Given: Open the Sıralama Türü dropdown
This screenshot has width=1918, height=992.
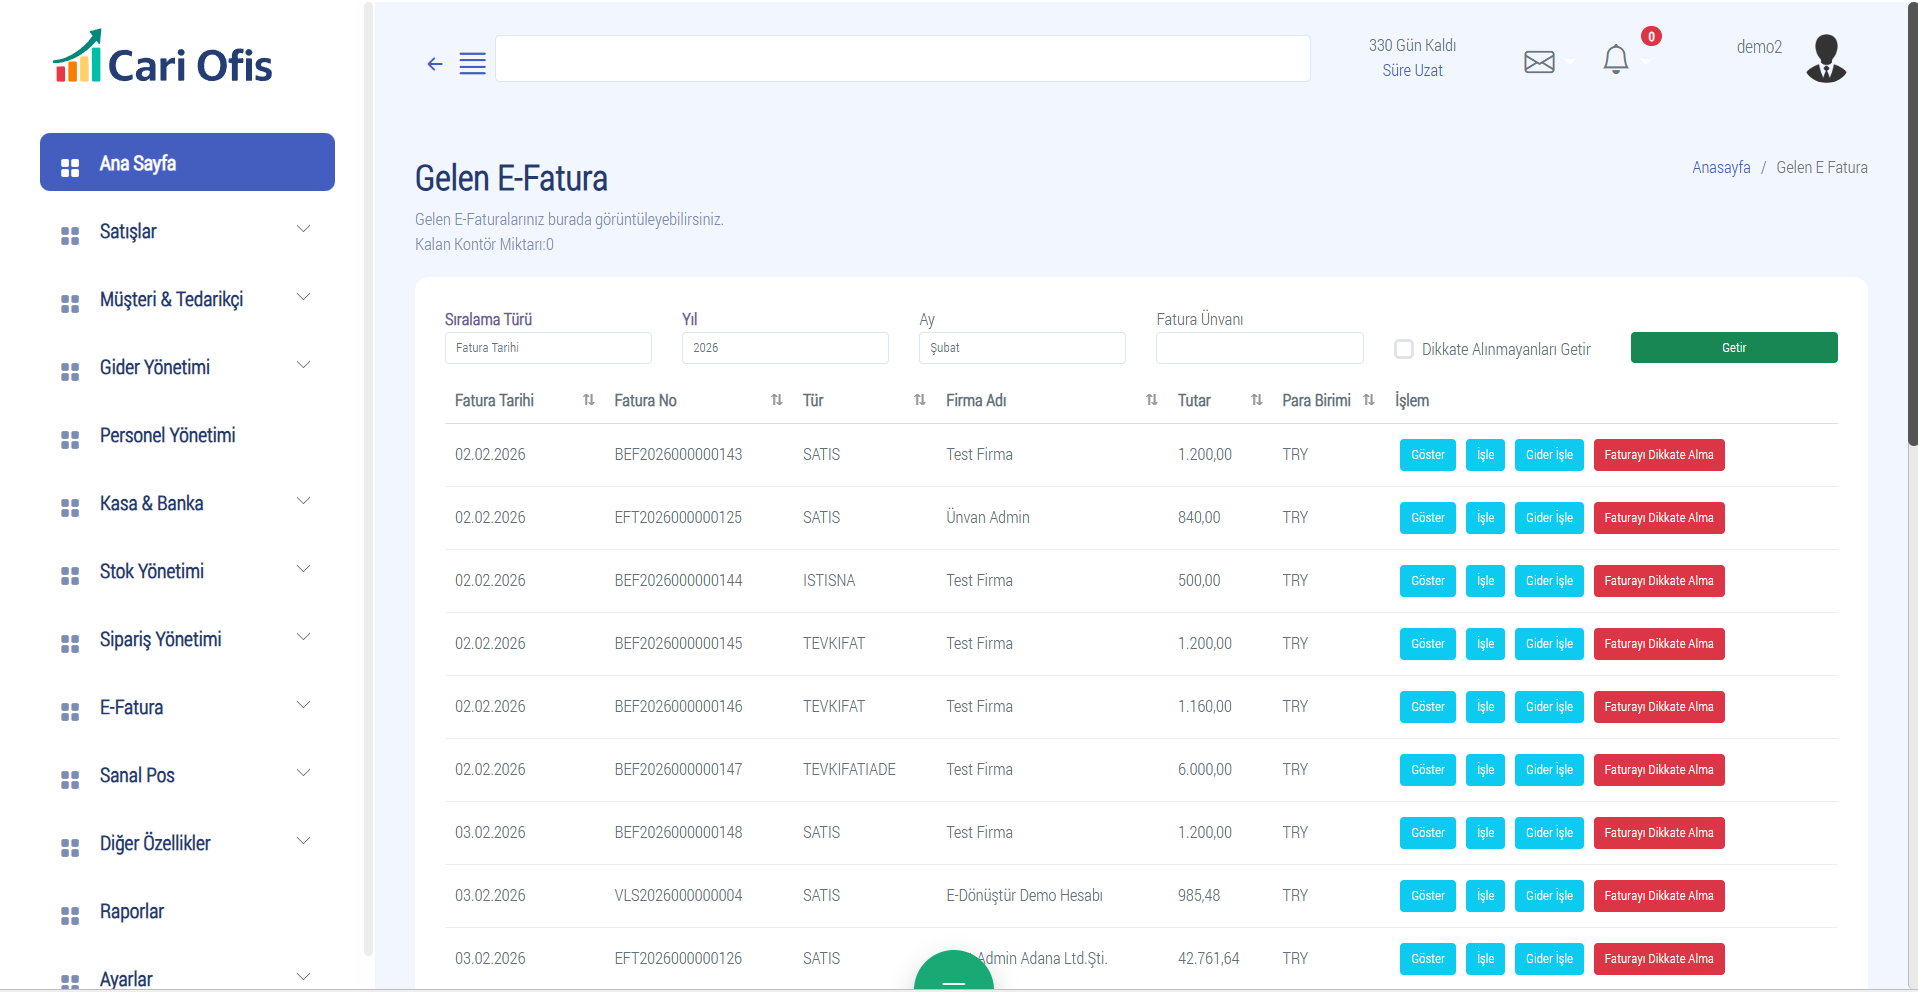Looking at the screenshot, I should pos(548,348).
